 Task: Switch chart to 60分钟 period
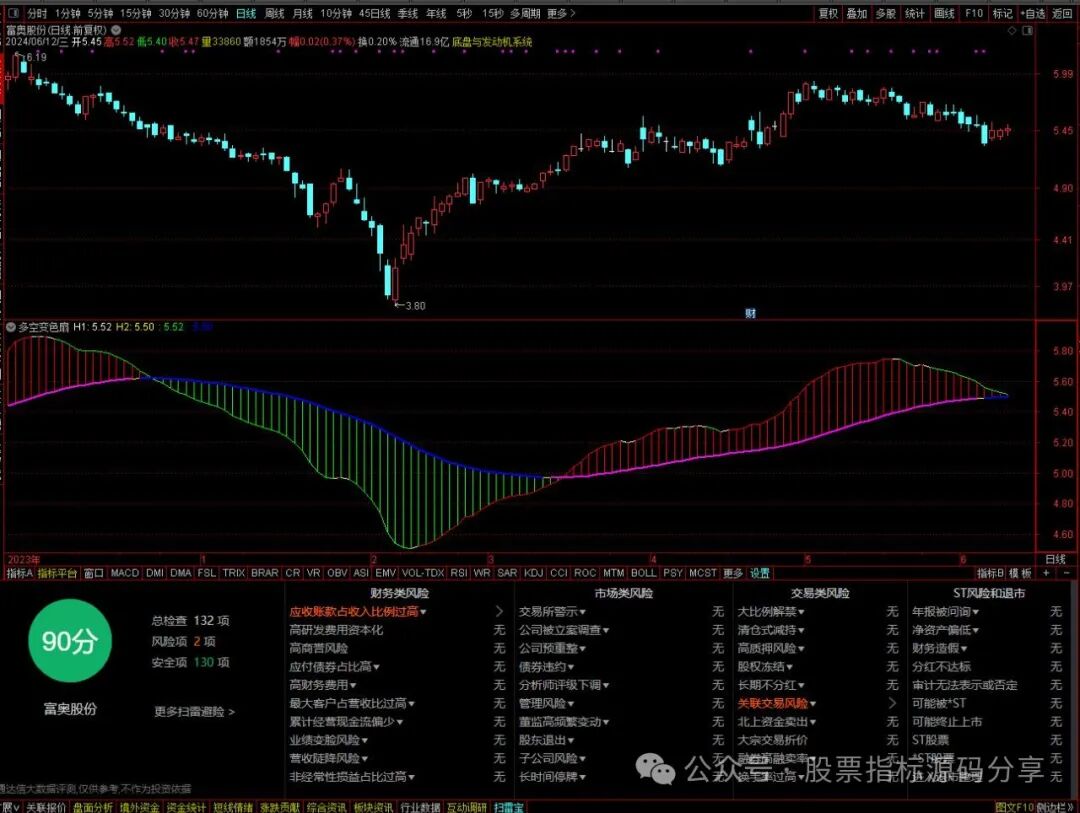212,13
